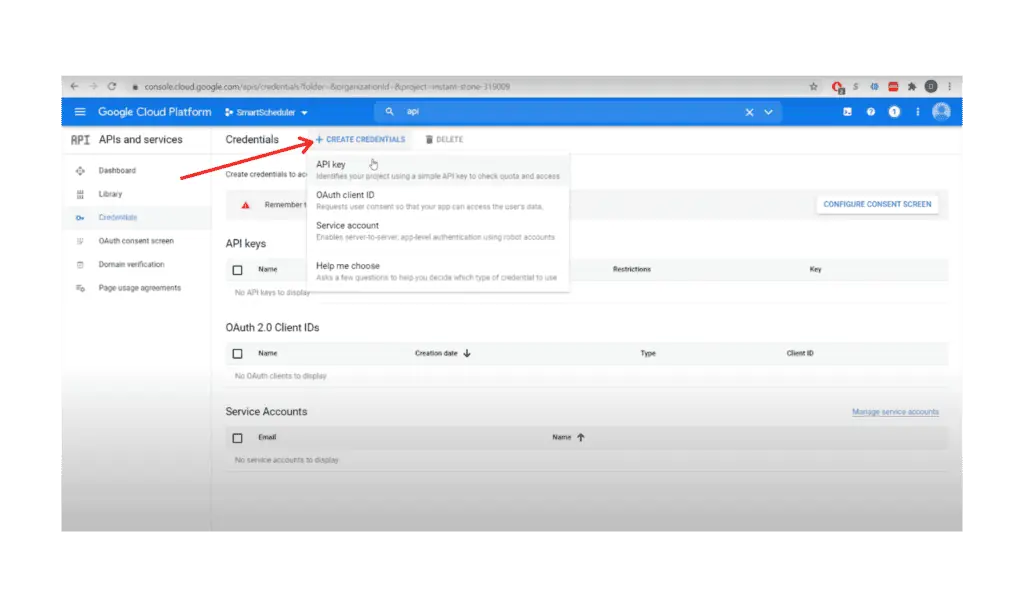Image resolution: width=1024 pixels, height=614 pixels.
Task: Open the notifications badge icon
Action: [895, 112]
